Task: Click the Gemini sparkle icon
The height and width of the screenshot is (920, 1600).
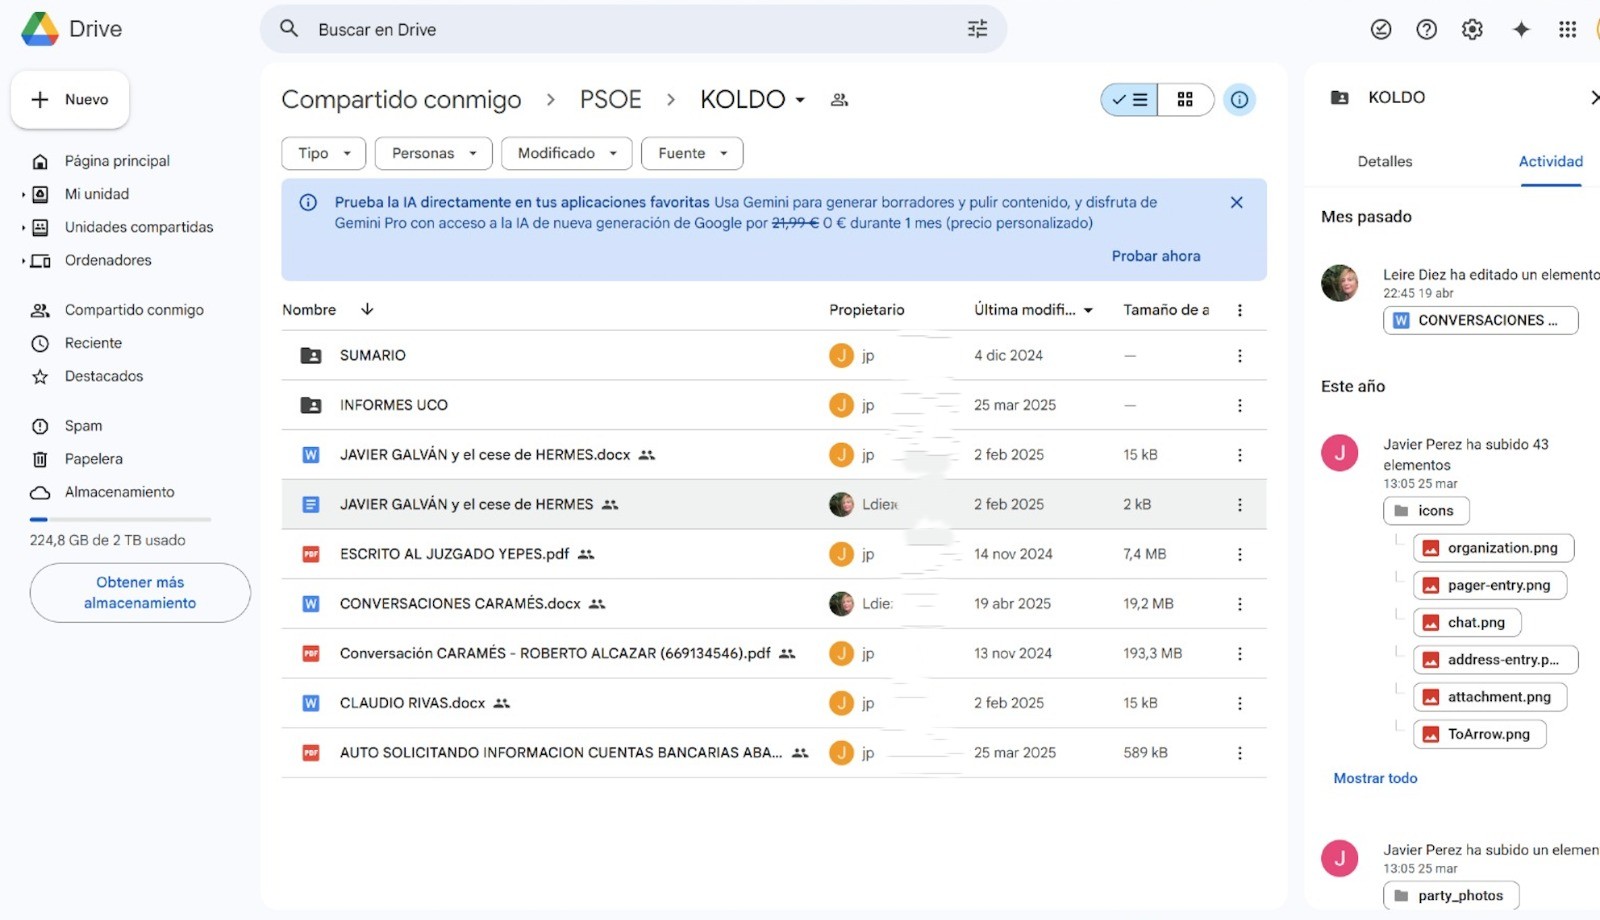Action: [x=1521, y=29]
